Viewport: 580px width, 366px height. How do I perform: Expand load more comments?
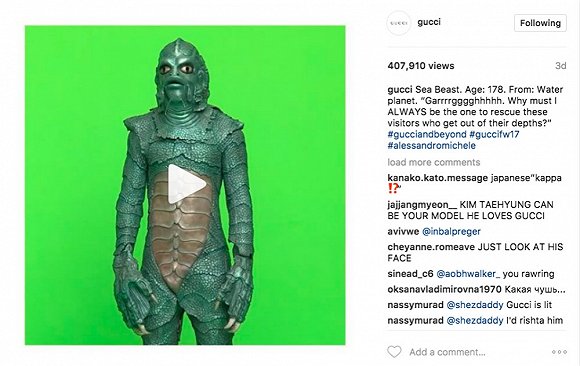coord(434,162)
